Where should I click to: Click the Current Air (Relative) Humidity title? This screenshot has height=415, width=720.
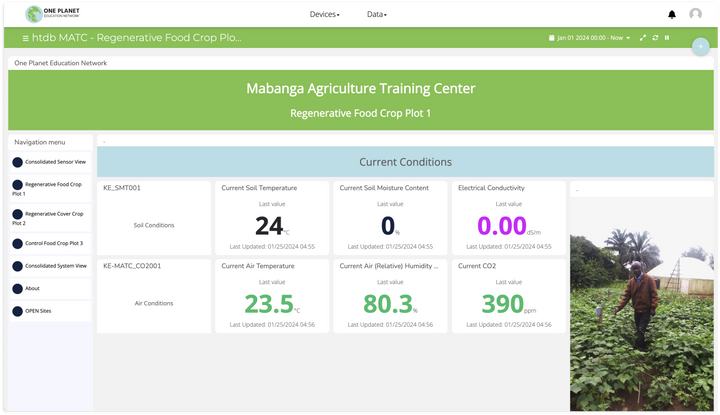pyautogui.click(x=388, y=266)
